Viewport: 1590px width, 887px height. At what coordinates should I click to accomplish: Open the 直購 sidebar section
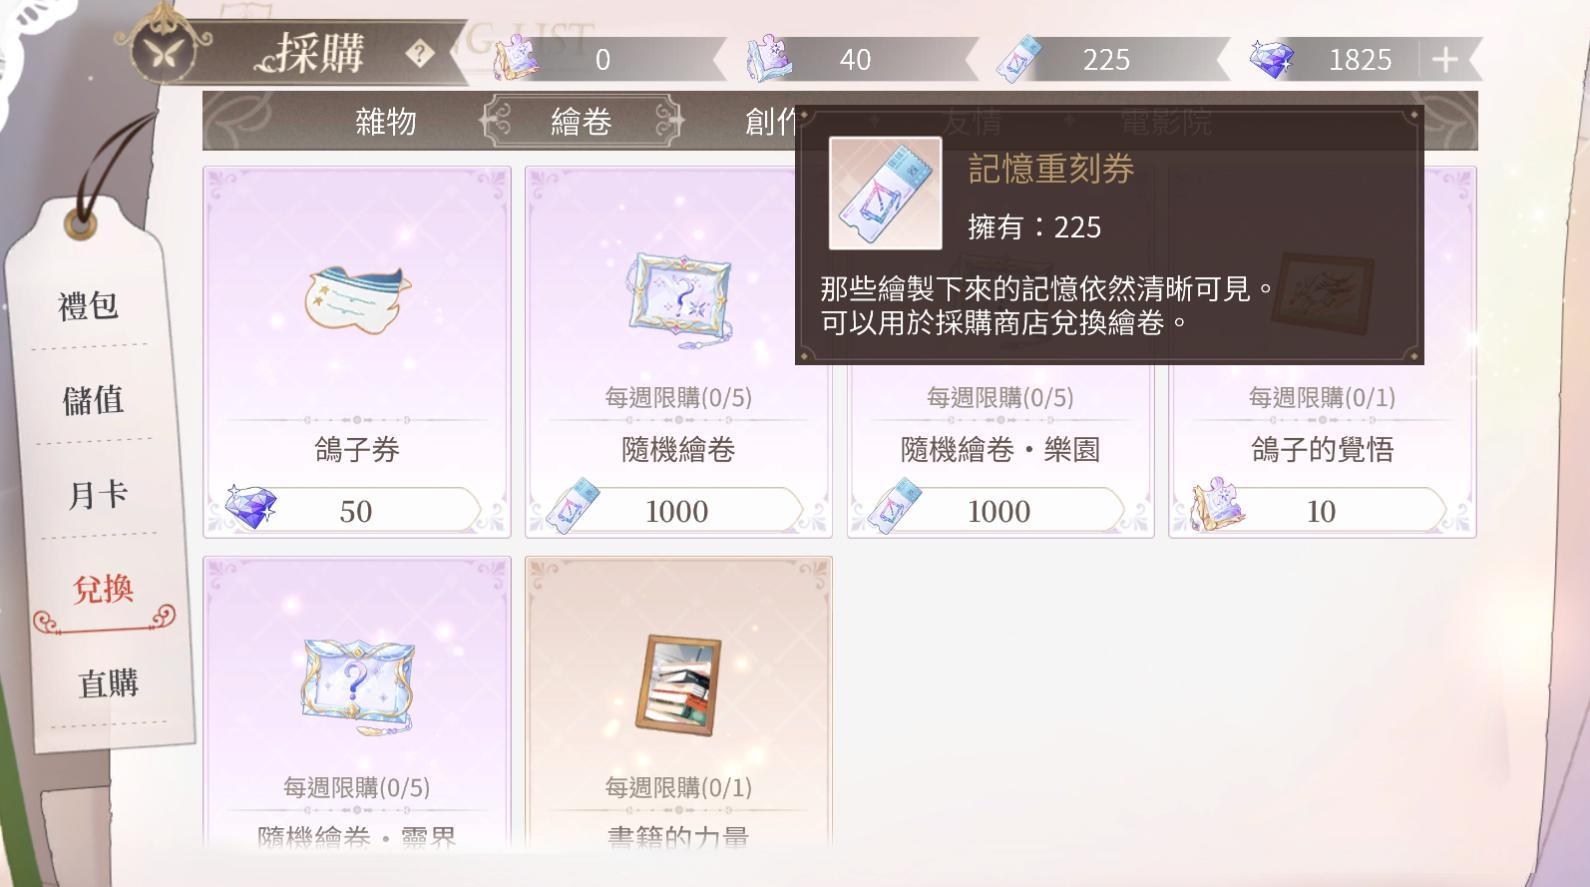click(x=108, y=684)
